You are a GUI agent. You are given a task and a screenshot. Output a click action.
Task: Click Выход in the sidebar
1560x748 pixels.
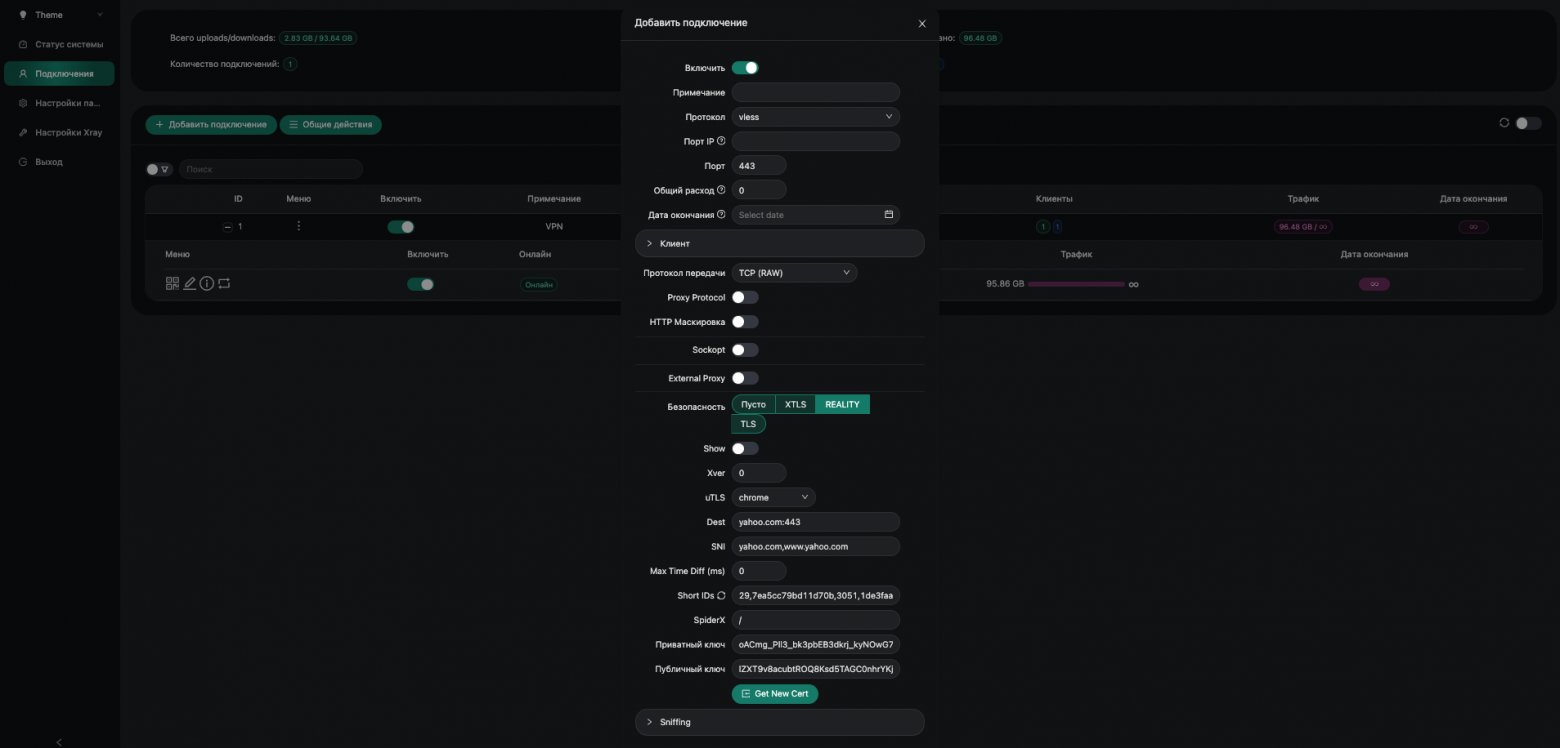(59, 161)
